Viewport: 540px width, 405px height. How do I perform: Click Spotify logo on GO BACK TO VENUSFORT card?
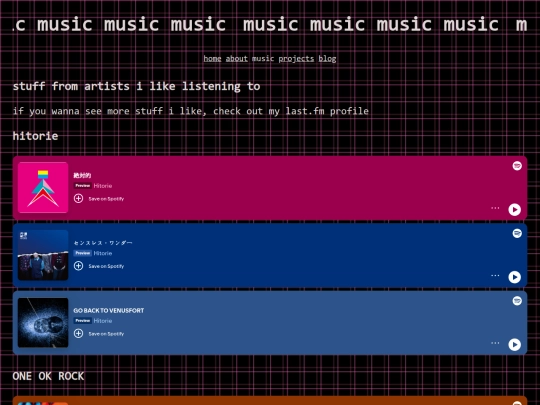pyautogui.click(x=517, y=301)
